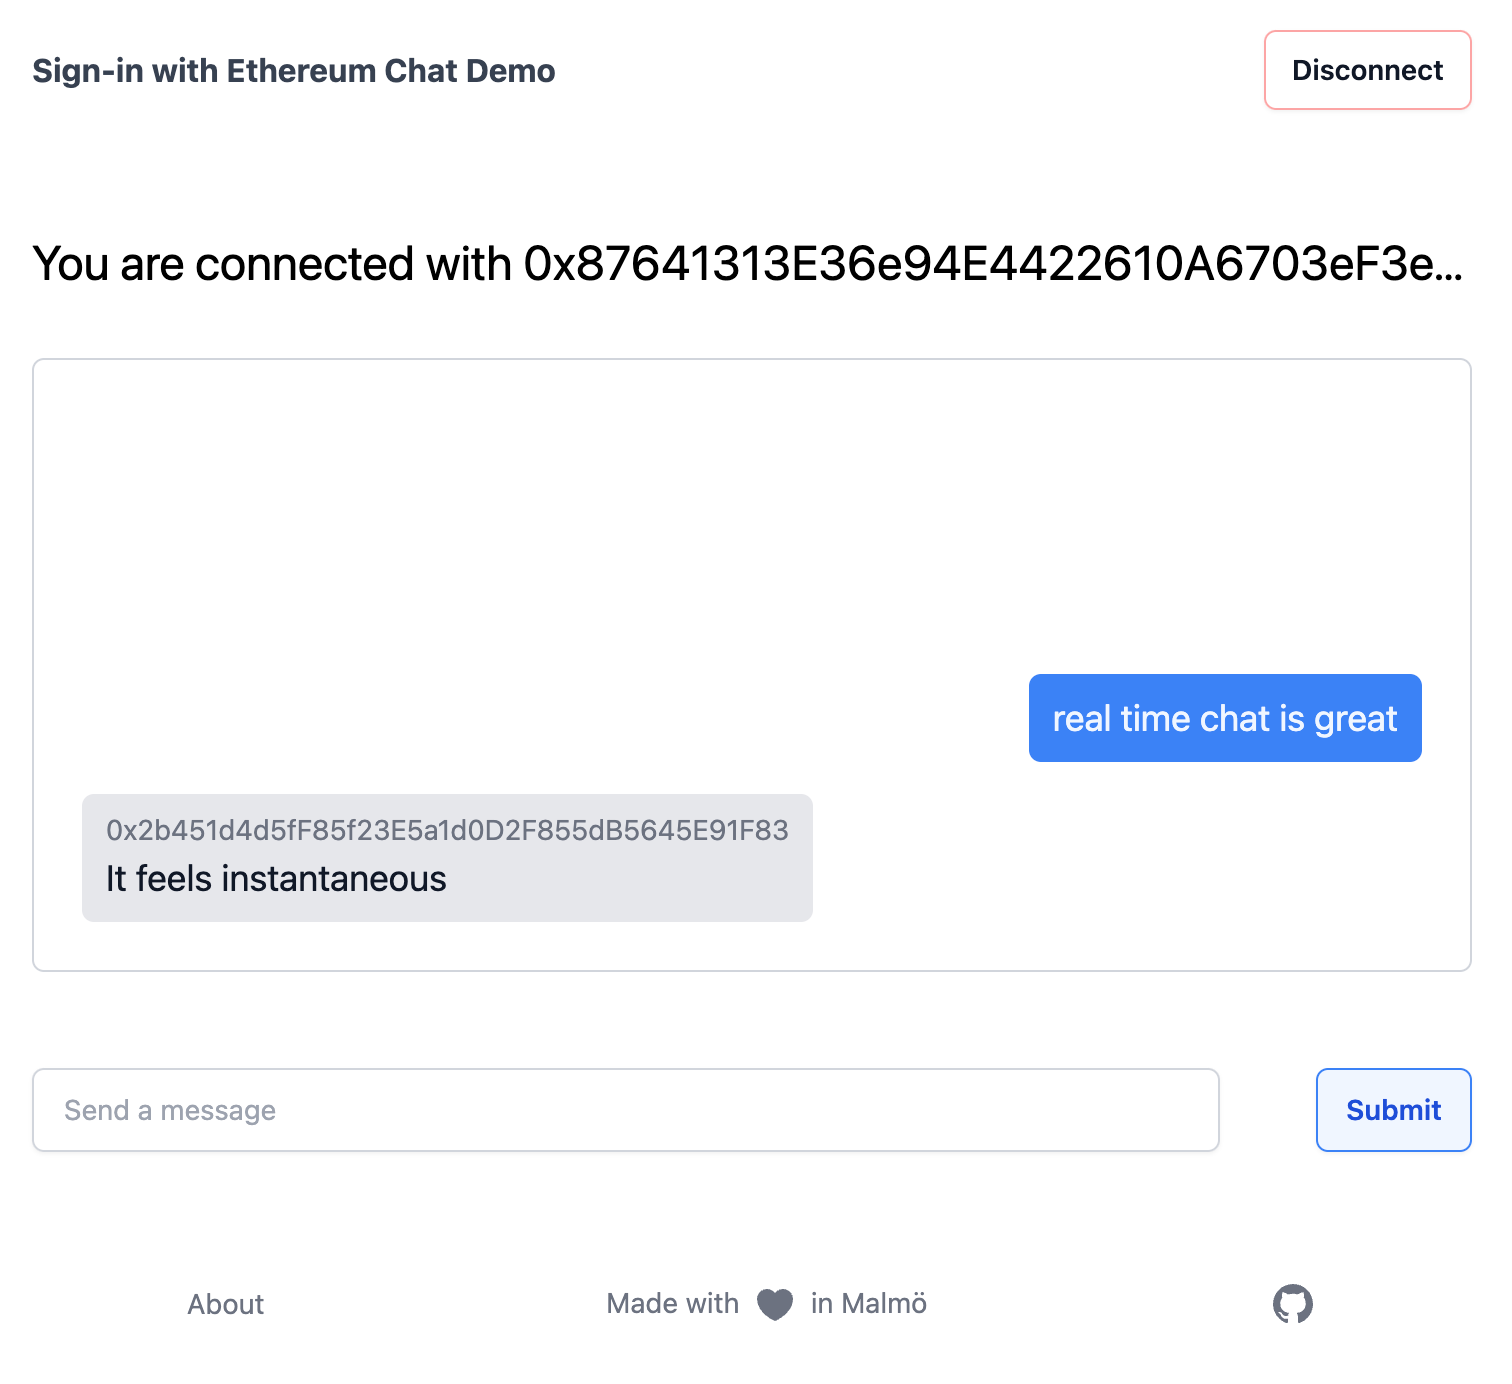Select the blue "real time chat is great" bubble
The image size is (1512, 1384).
1224,718
